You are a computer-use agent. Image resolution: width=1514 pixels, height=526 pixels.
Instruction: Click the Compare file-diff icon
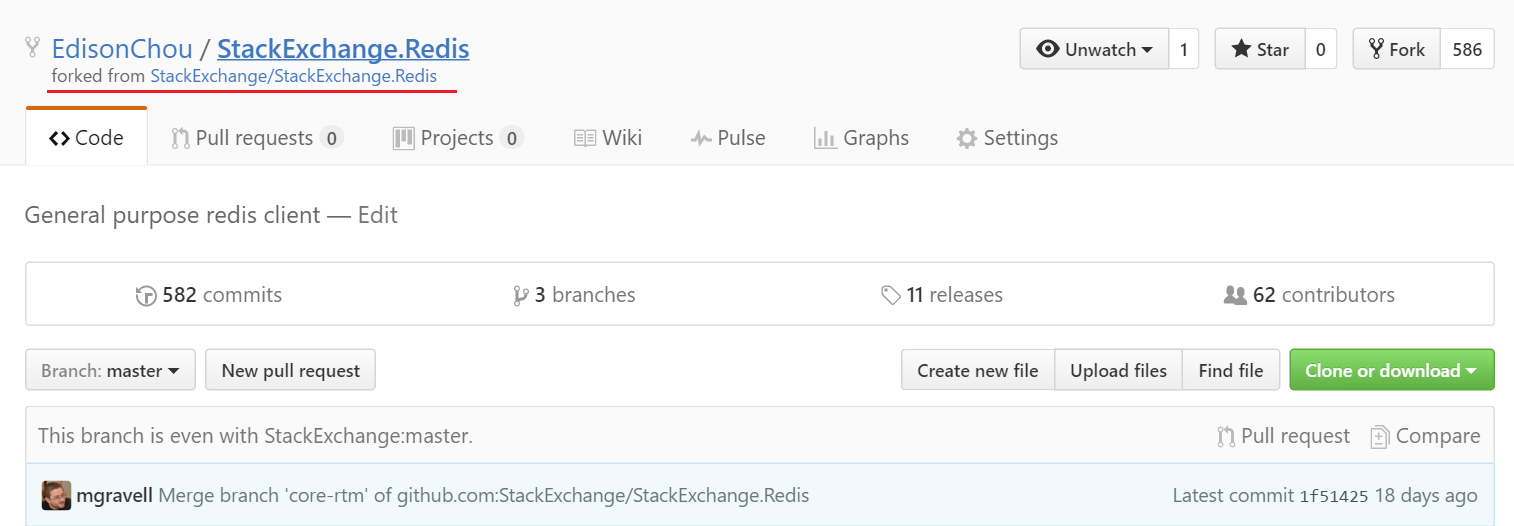pos(1380,437)
